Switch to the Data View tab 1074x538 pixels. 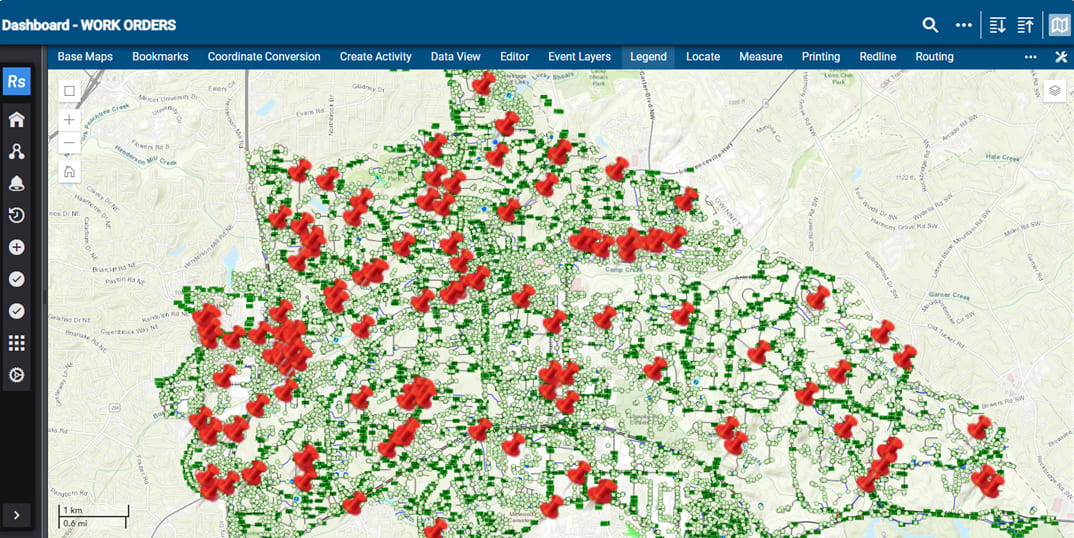pyautogui.click(x=455, y=57)
